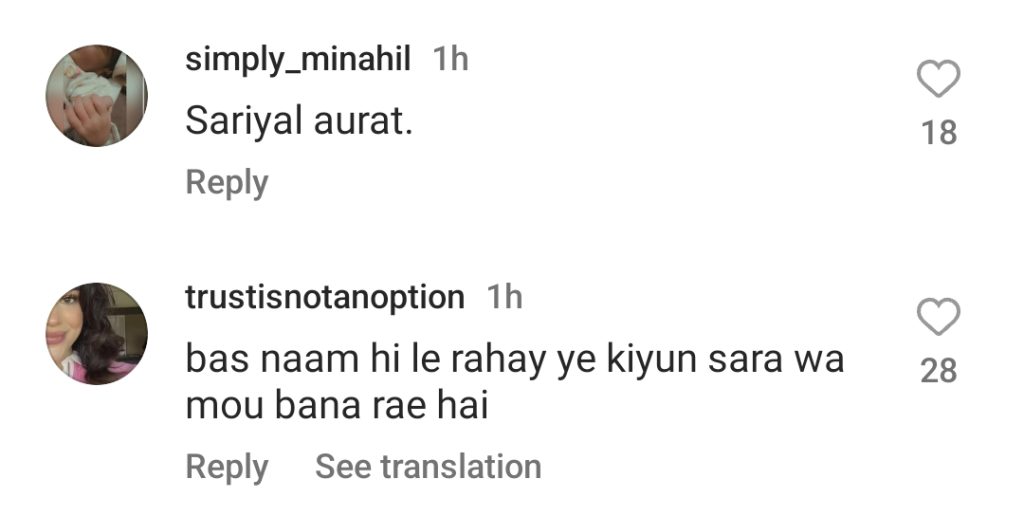Open simply_minahil's profile picture
Screen dimensions: 1024x516
tap(96, 96)
